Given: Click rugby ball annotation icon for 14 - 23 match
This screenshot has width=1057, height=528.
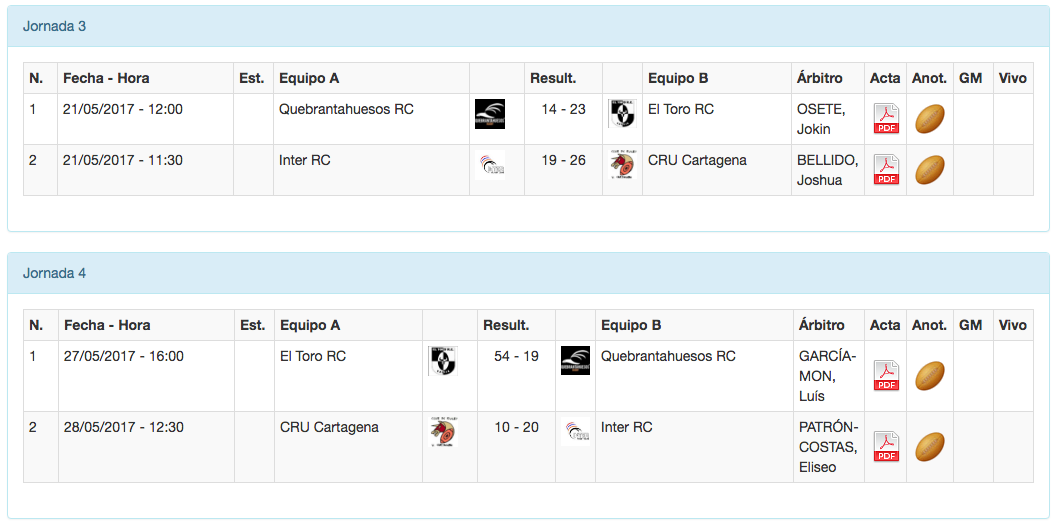Looking at the screenshot, I should (930, 119).
